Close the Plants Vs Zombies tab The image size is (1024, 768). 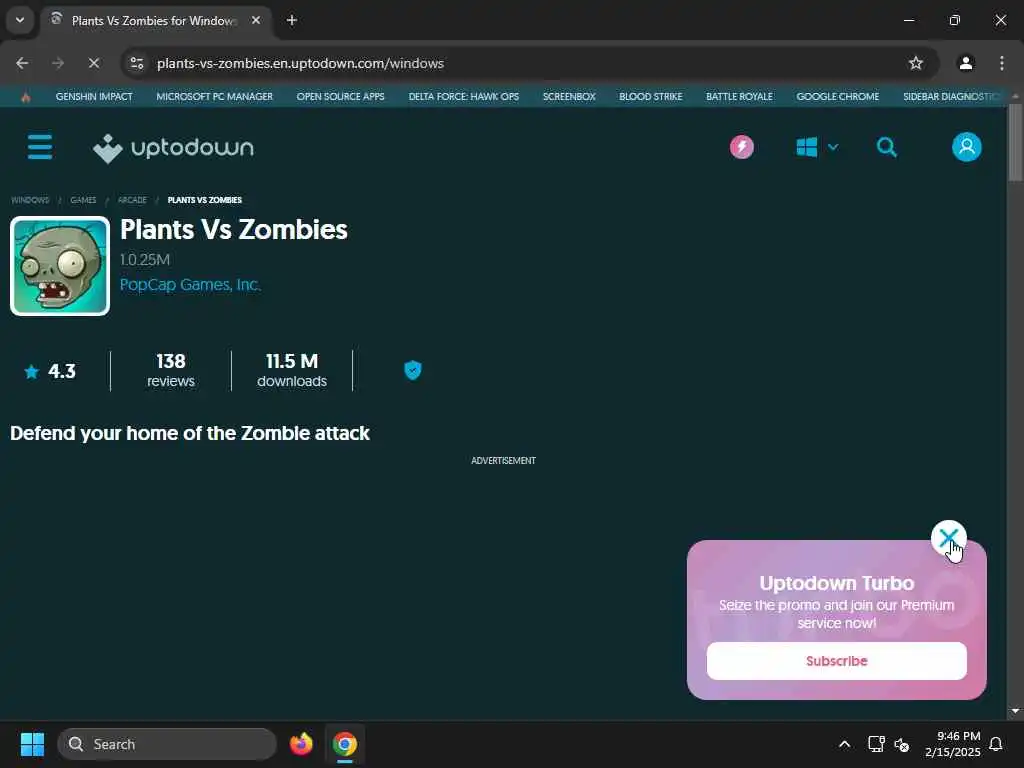[256, 21]
